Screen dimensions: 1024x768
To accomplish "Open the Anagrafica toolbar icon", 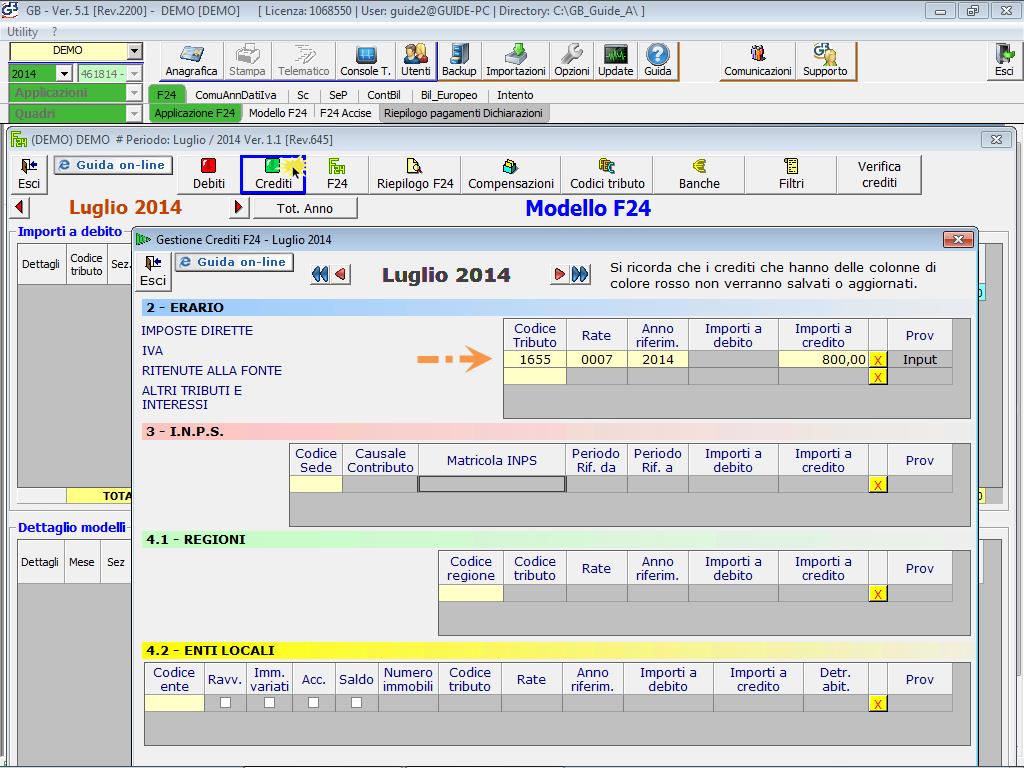I will coord(191,61).
